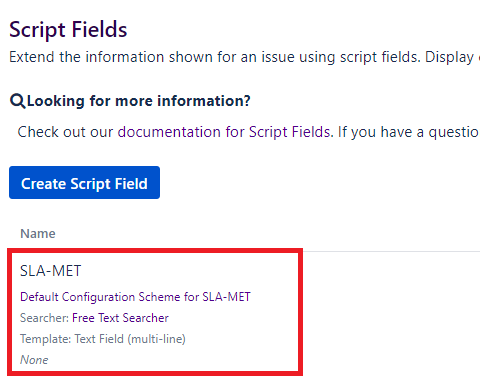The width and height of the screenshot is (480, 377).
Task: Click the Template: Text Field (multi-line) line
Action: pyautogui.click(x=103, y=339)
